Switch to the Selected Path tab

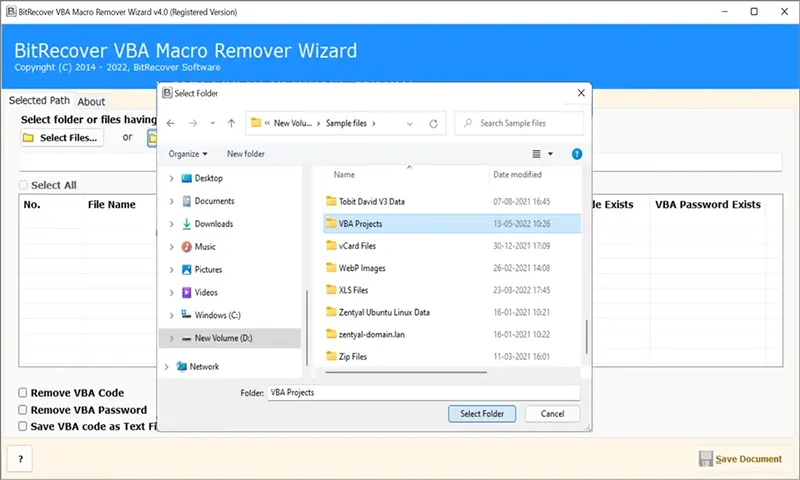pos(39,100)
